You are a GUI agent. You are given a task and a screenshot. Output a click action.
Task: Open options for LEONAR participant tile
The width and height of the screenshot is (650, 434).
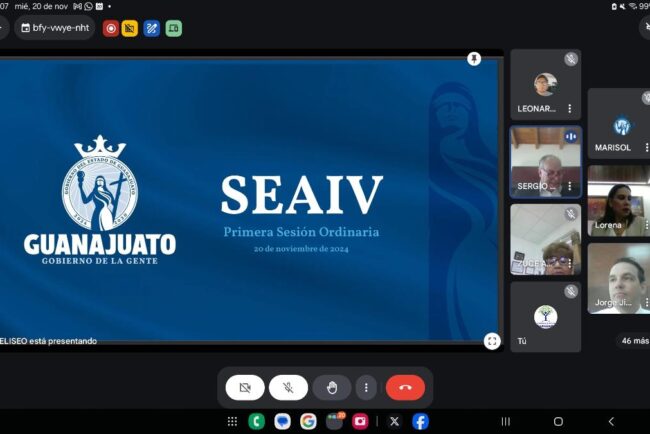click(x=570, y=109)
